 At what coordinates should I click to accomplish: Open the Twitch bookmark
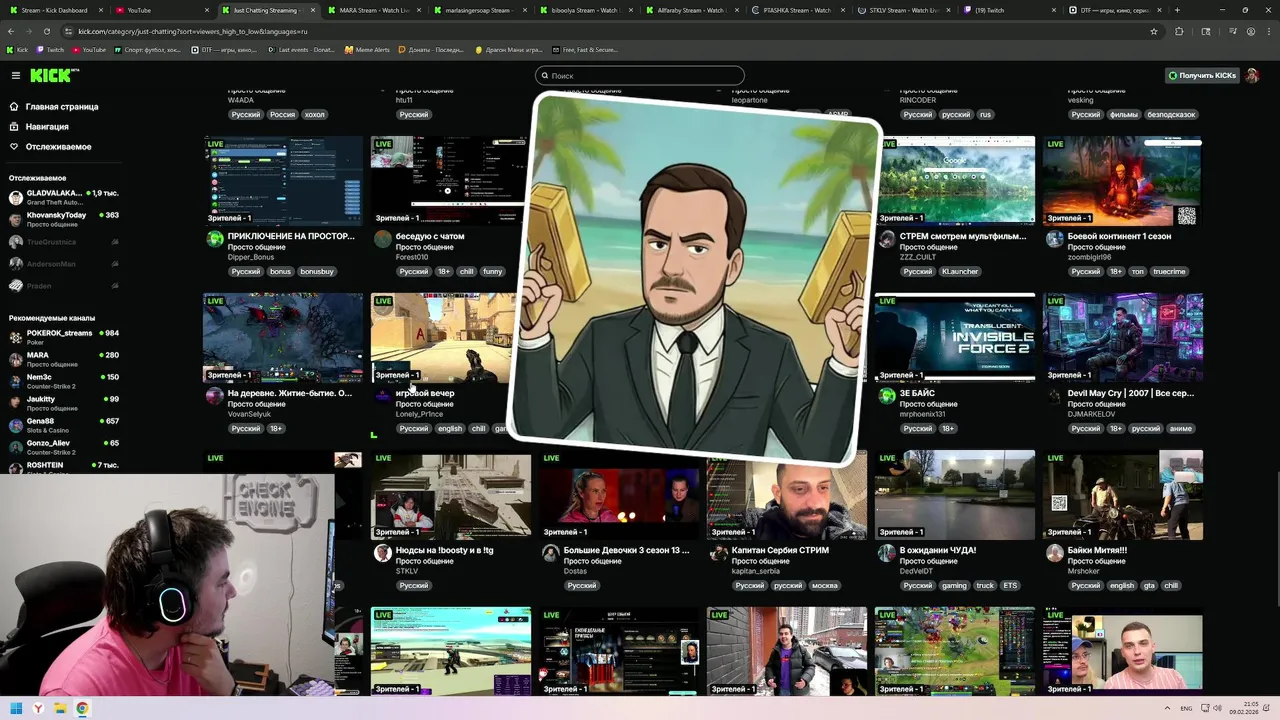click(x=50, y=49)
